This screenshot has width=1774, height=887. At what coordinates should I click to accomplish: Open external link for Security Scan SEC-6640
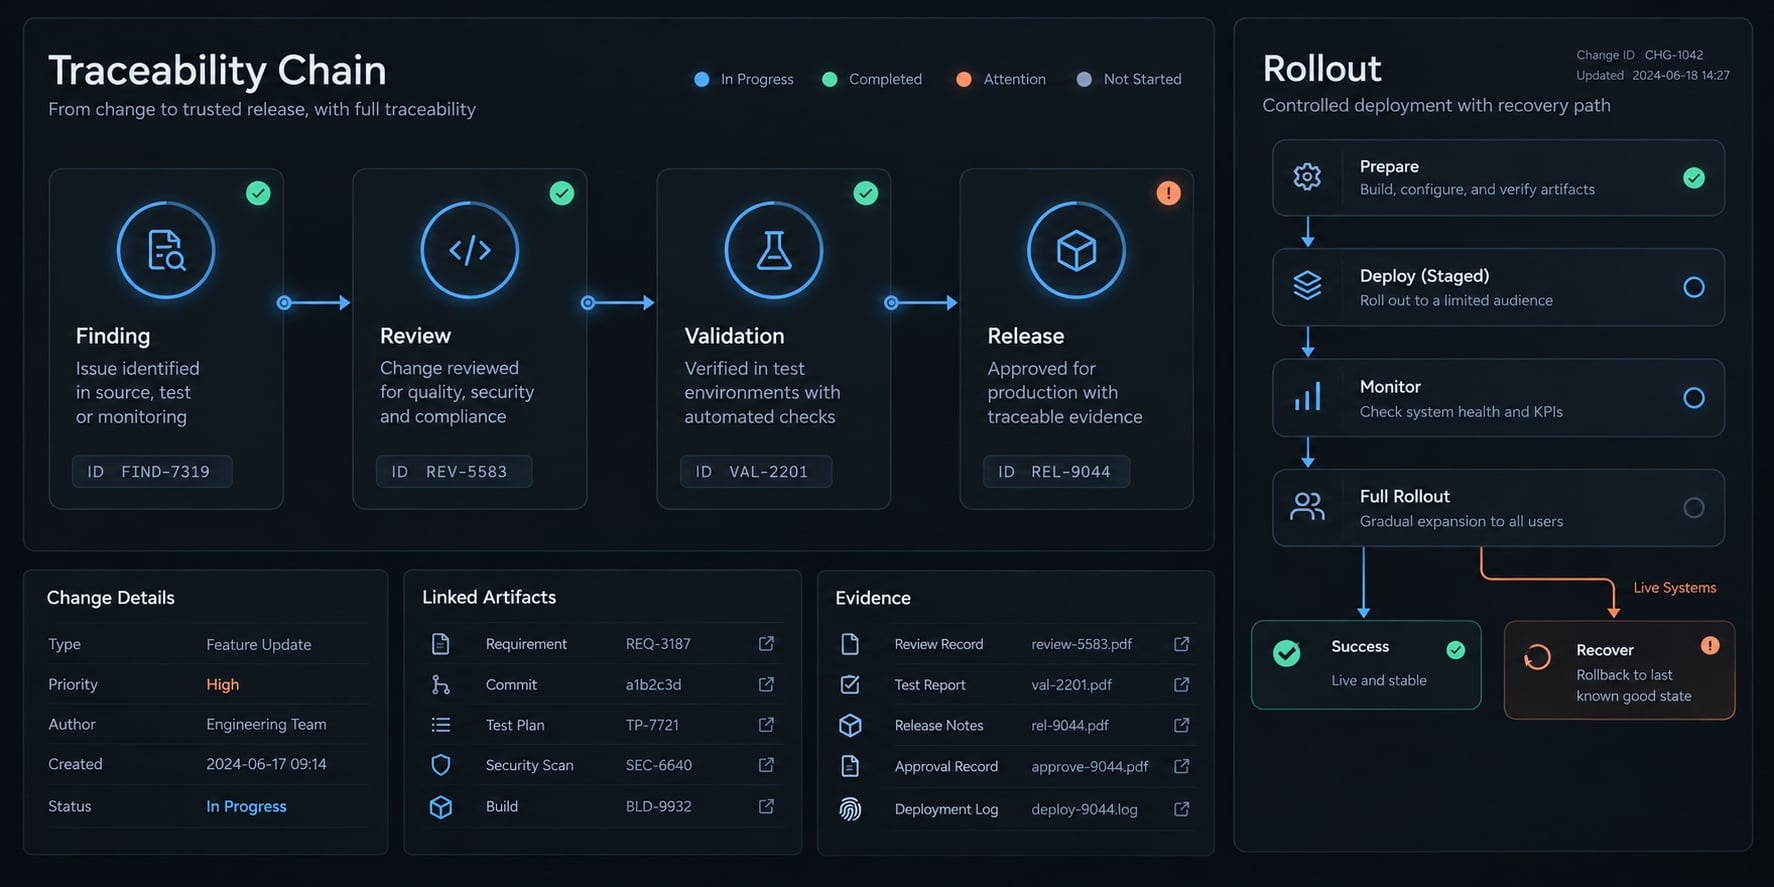pos(766,765)
